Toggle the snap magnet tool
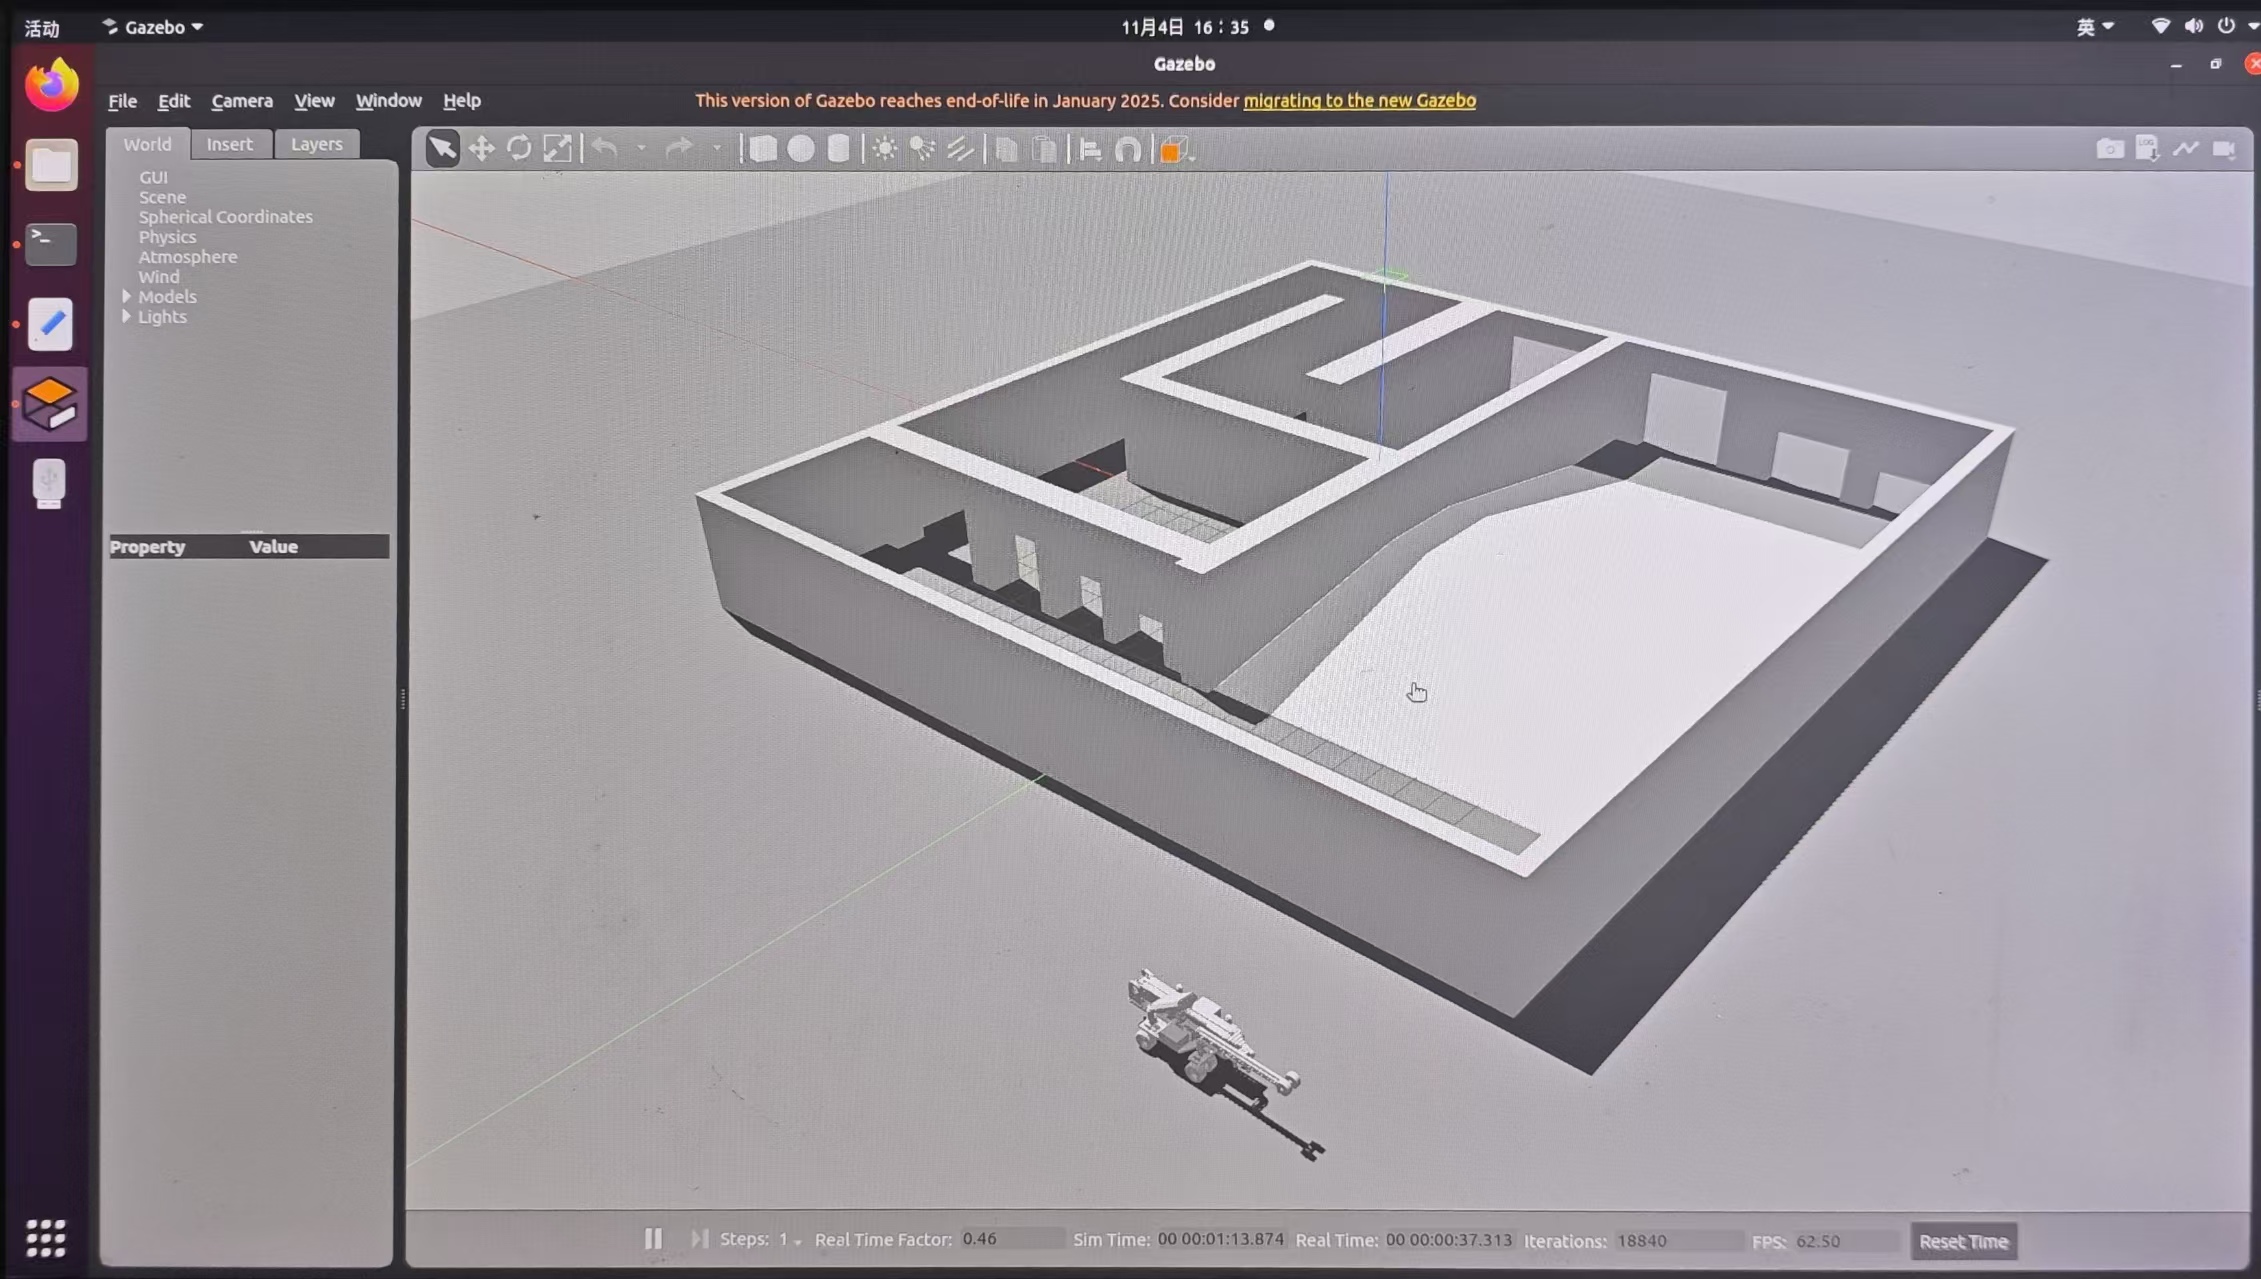This screenshot has height=1279, width=2261. [1128, 149]
